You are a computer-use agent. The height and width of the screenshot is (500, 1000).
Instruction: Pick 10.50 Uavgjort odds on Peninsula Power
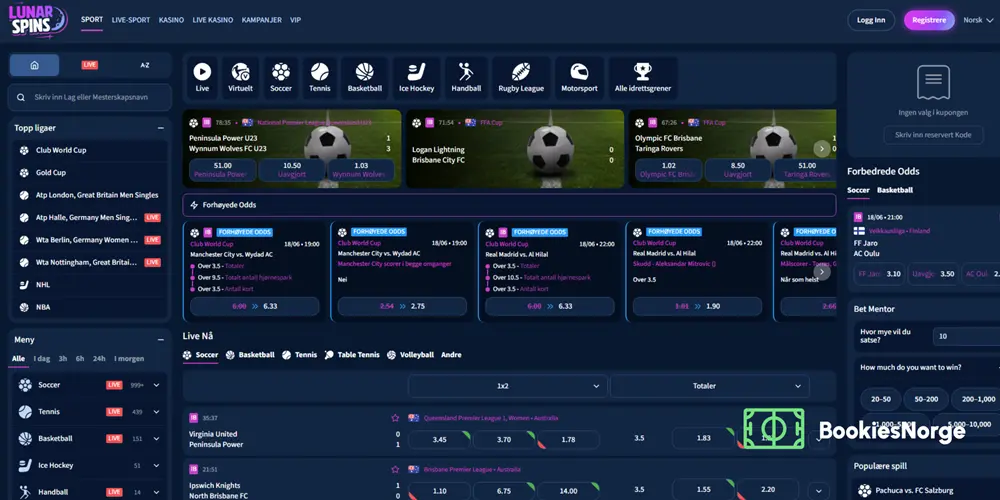(292, 170)
